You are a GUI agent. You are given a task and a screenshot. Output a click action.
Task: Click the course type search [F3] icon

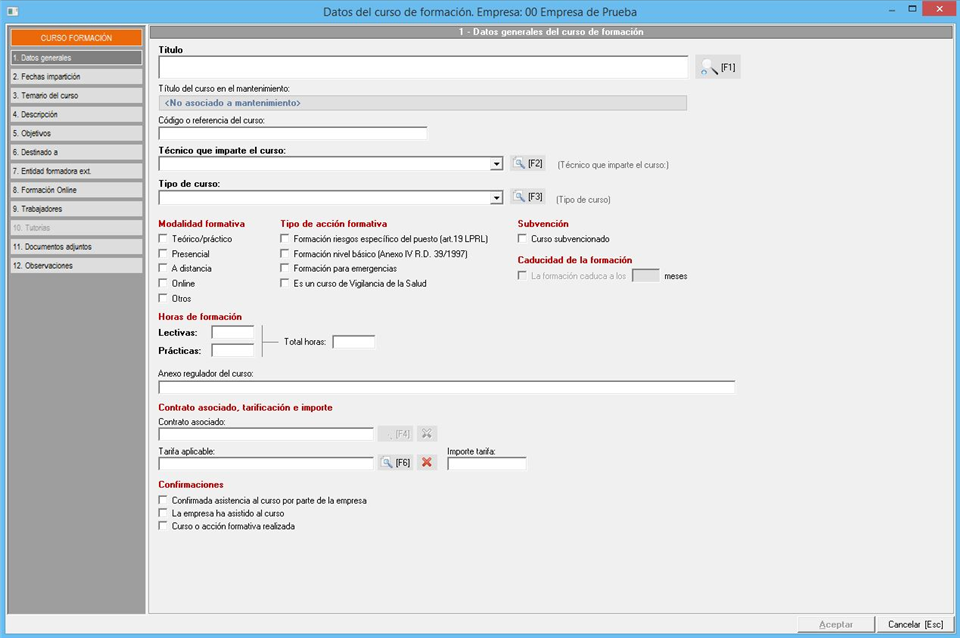[x=519, y=197]
